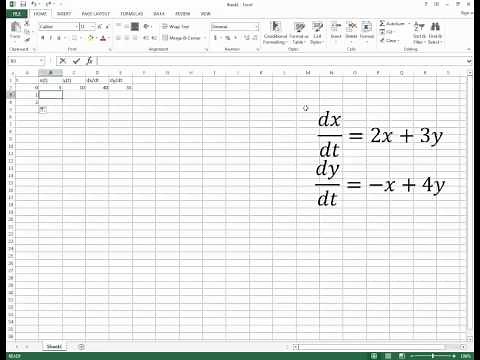The height and width of the screenshot is (360, 480).
Task: Click the Add new sheet plus icon
Action: (81, 347)
